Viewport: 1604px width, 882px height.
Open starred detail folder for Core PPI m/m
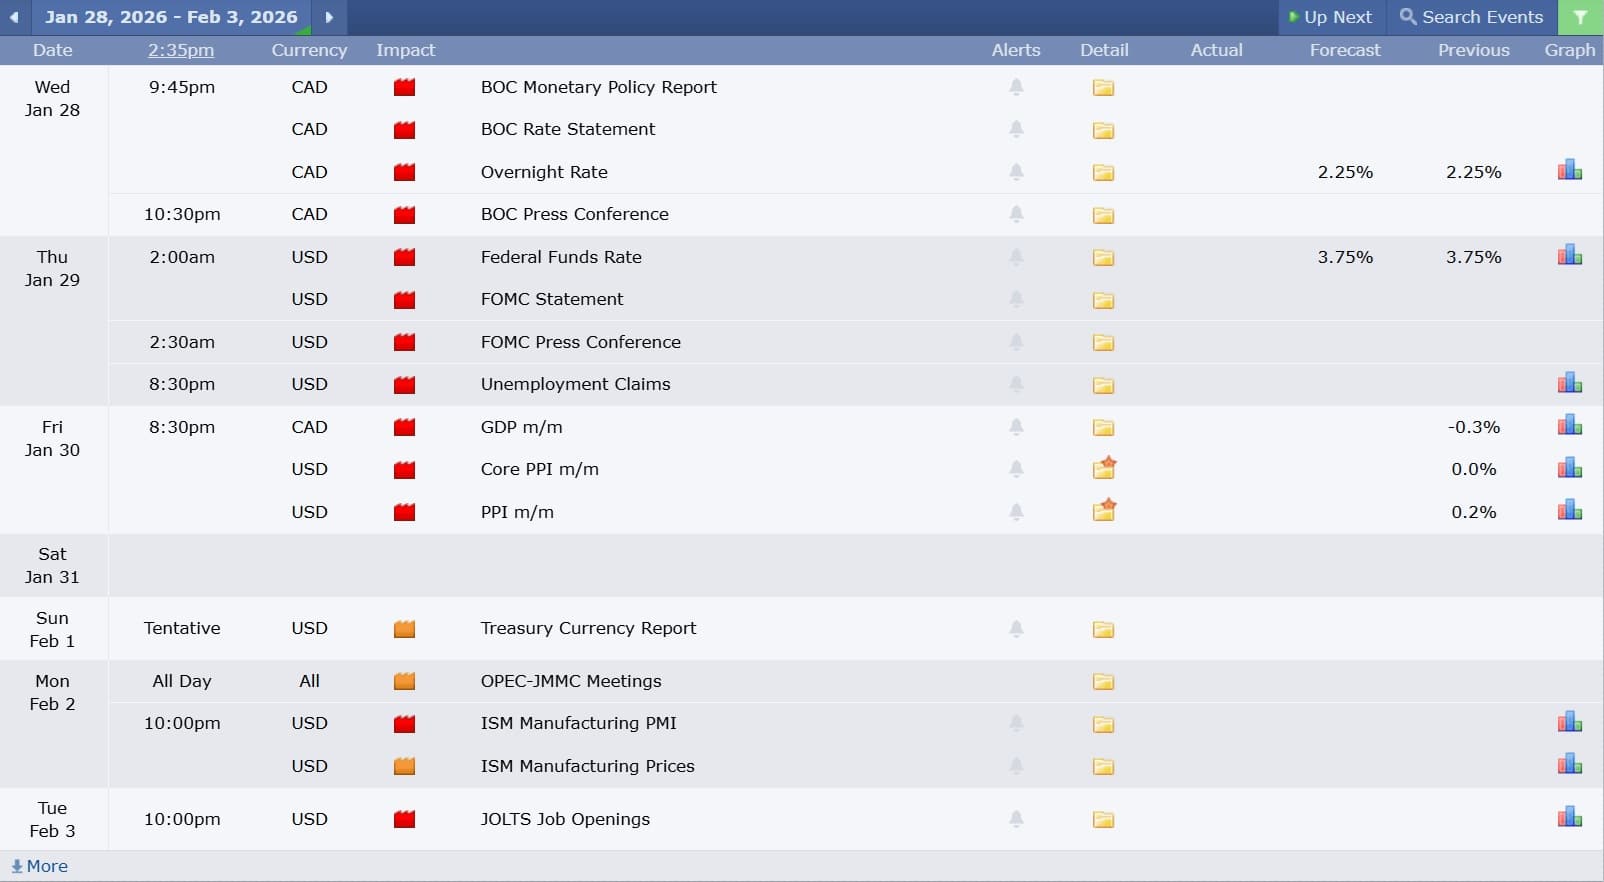pos(1104,469)
